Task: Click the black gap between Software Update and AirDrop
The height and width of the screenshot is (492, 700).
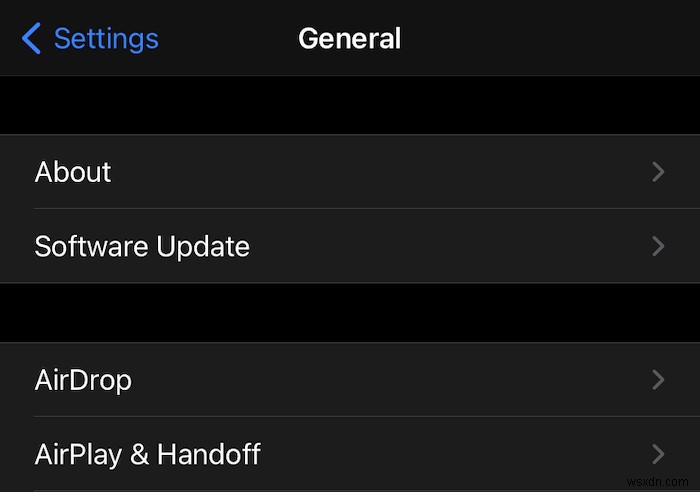Action: click(x=350, y=313)
